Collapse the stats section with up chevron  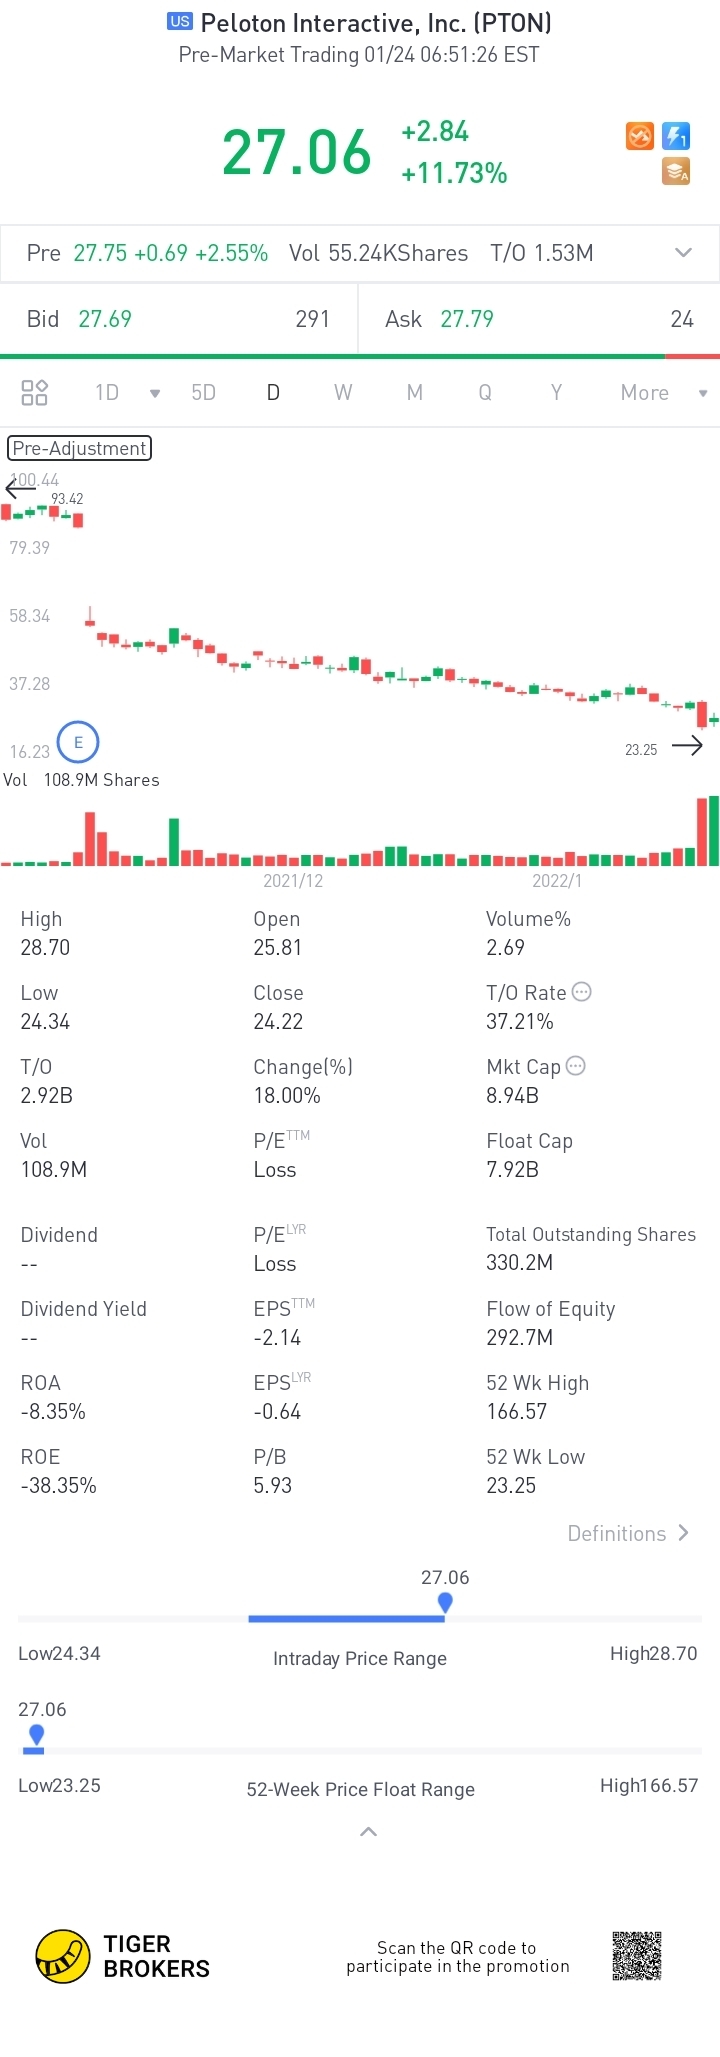tap(368, 1832)
